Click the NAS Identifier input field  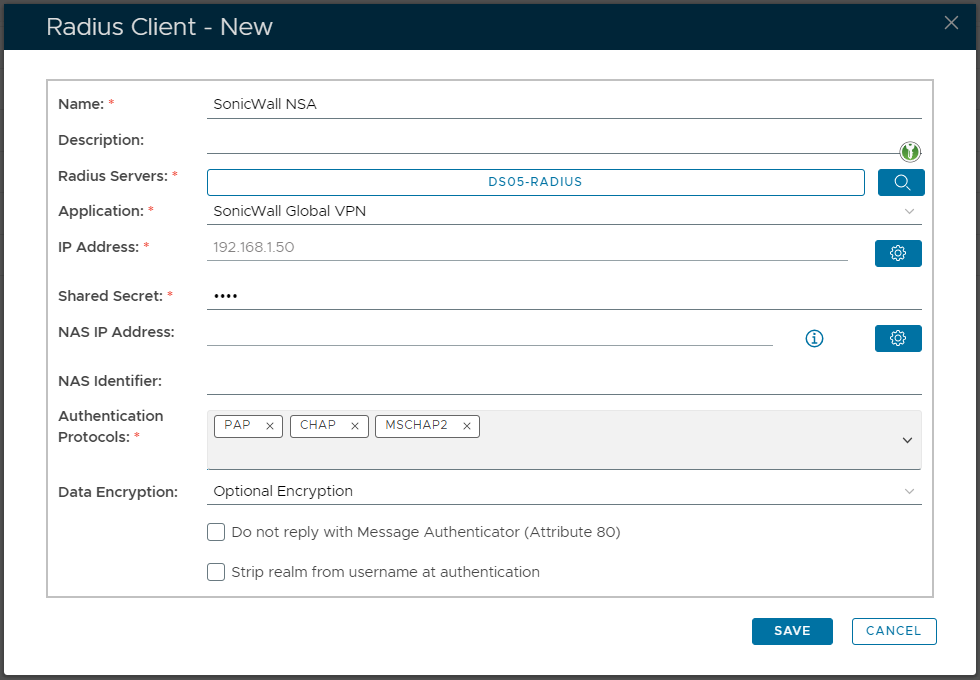click(565, 381)
